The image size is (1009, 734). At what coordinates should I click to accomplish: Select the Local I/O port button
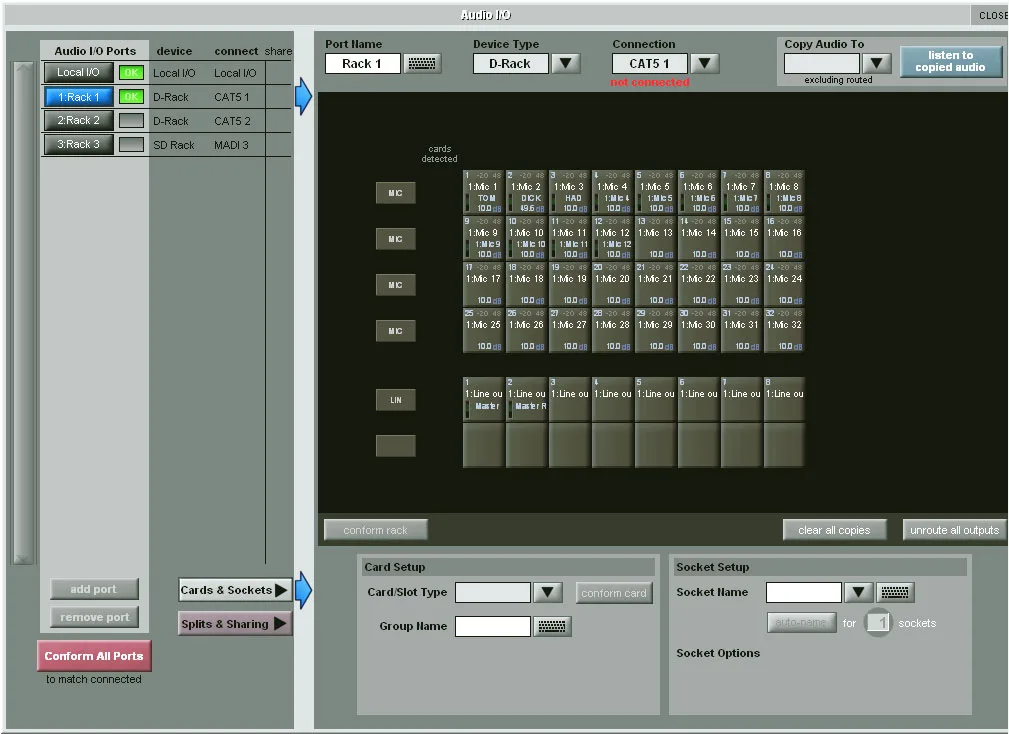(x=79, y=73)
